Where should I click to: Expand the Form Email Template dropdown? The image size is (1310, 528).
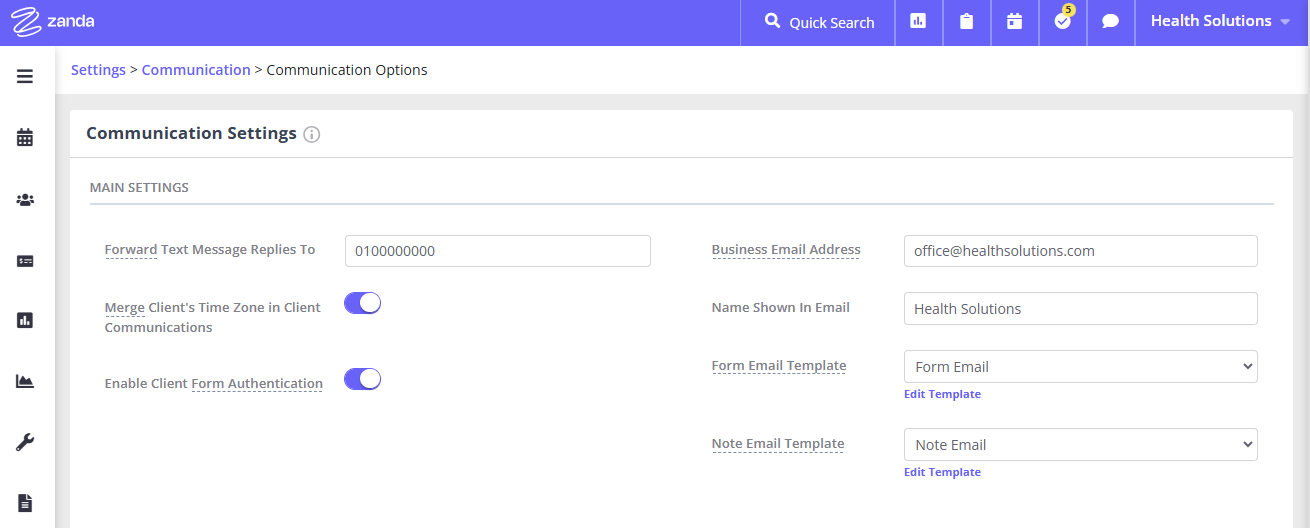(x=1080, y=367)
